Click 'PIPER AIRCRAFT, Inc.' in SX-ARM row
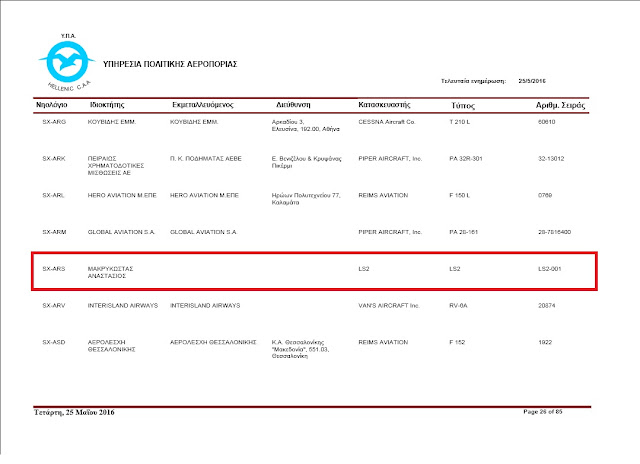The width and height of the screenshot is (640, 464). point(390,232)
